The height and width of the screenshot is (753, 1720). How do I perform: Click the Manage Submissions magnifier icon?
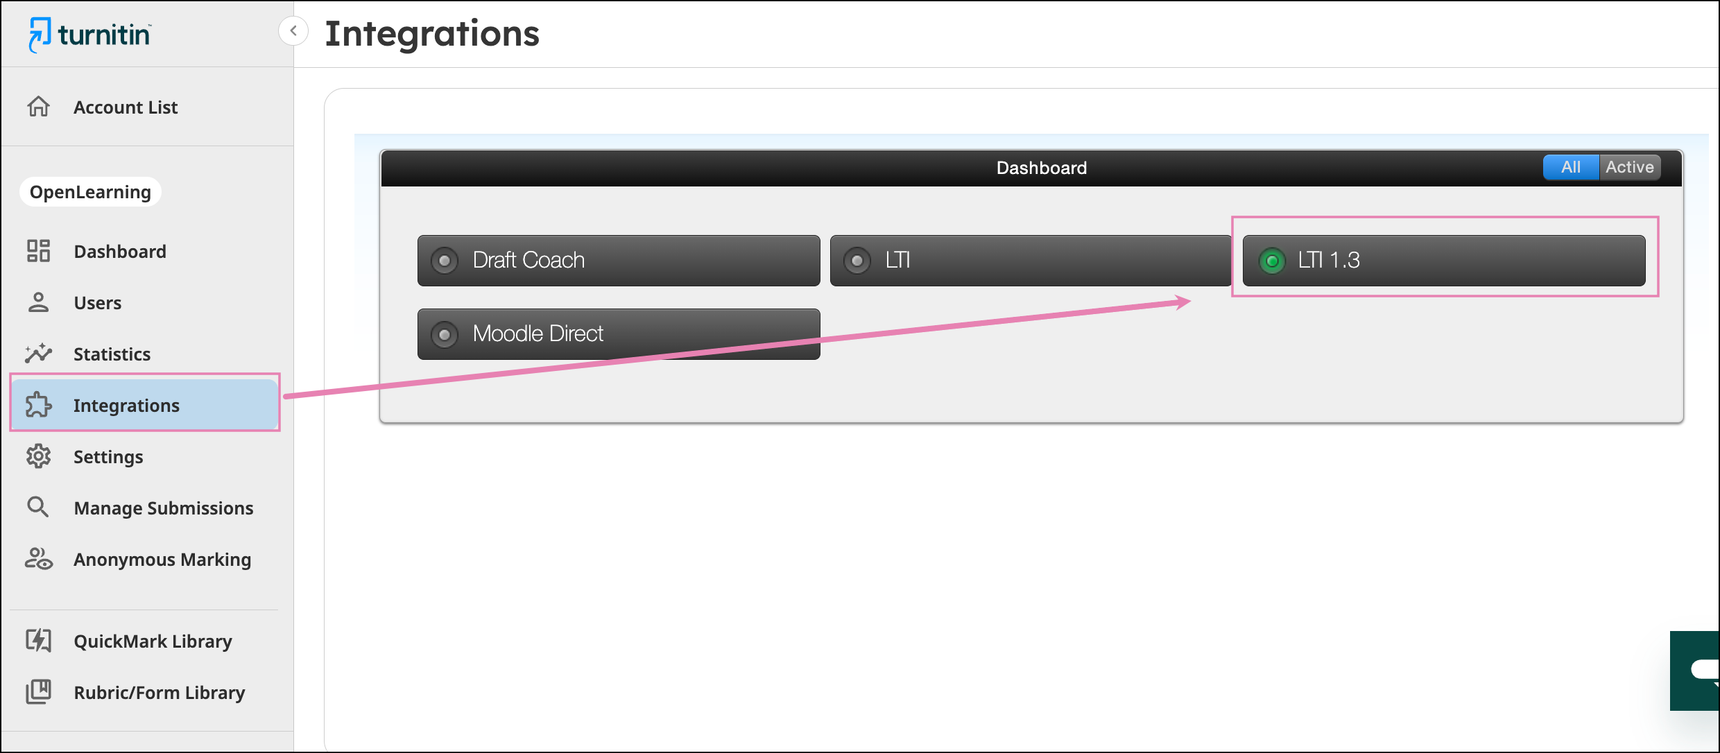[38, 507]
